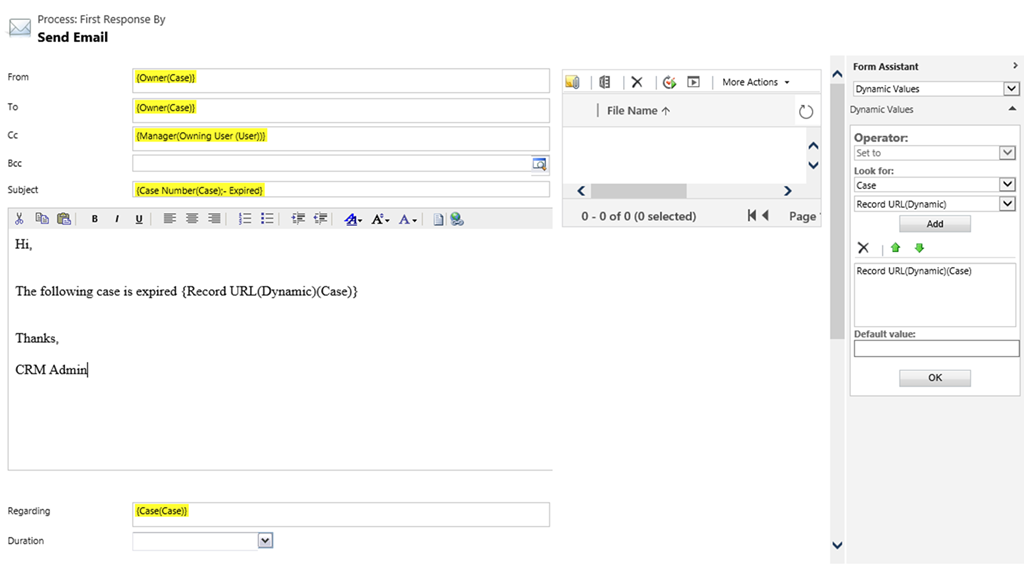Open the Record URL(Dynamic) field dropdown
The width and height of the screenshot is (1024, 568).
click(1008, 204)
